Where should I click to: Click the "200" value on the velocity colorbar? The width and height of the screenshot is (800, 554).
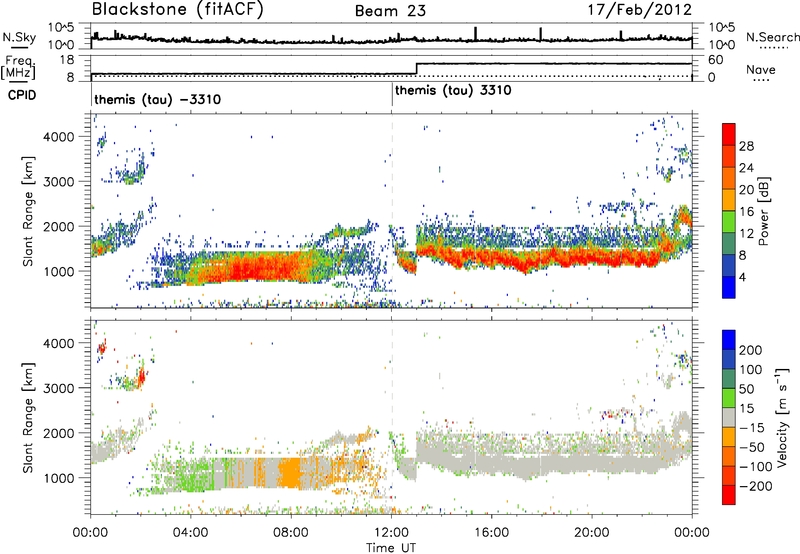(x=751, y=350)
